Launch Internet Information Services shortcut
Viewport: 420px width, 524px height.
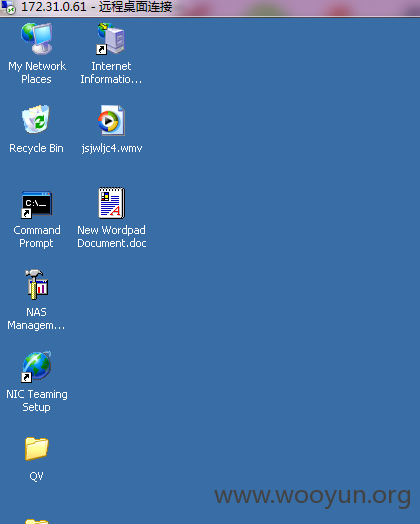(x=111, y=38)
